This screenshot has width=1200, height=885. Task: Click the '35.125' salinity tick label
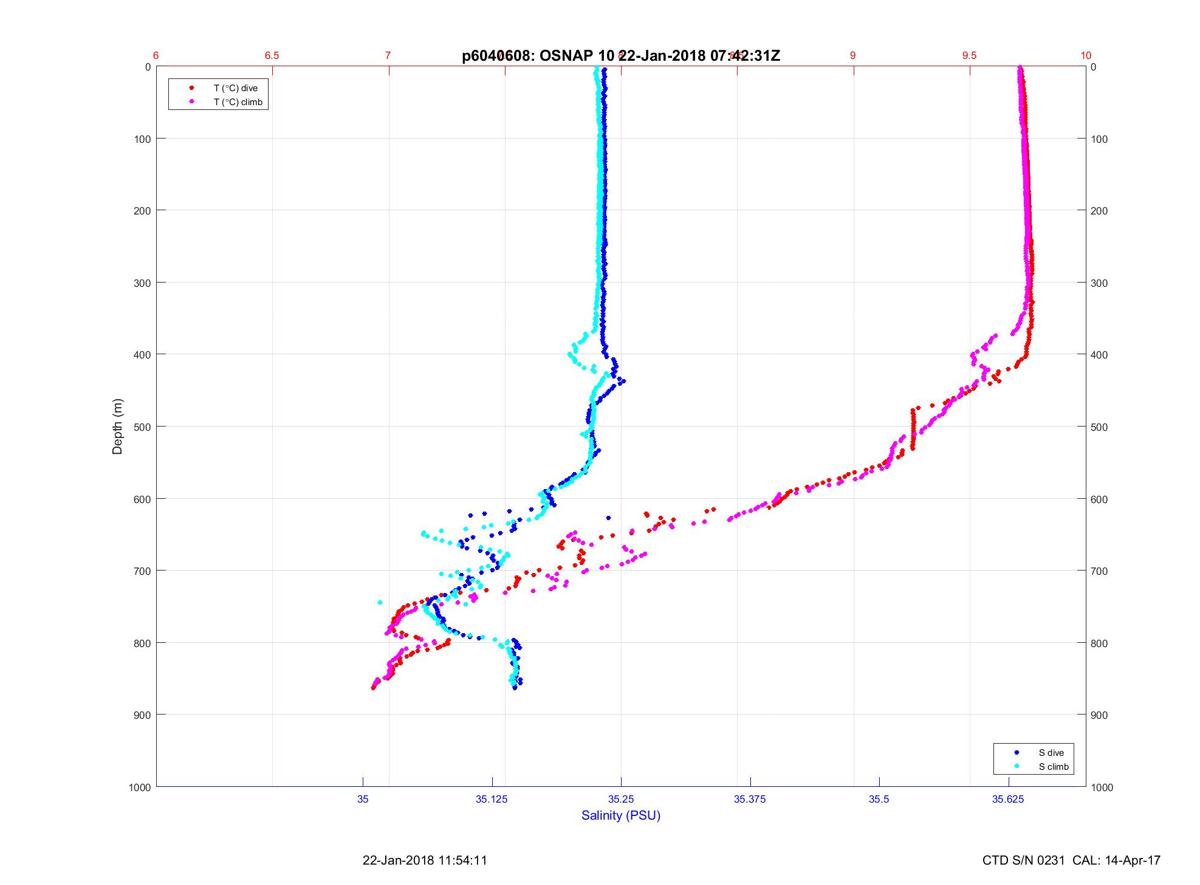coord(492,799)
